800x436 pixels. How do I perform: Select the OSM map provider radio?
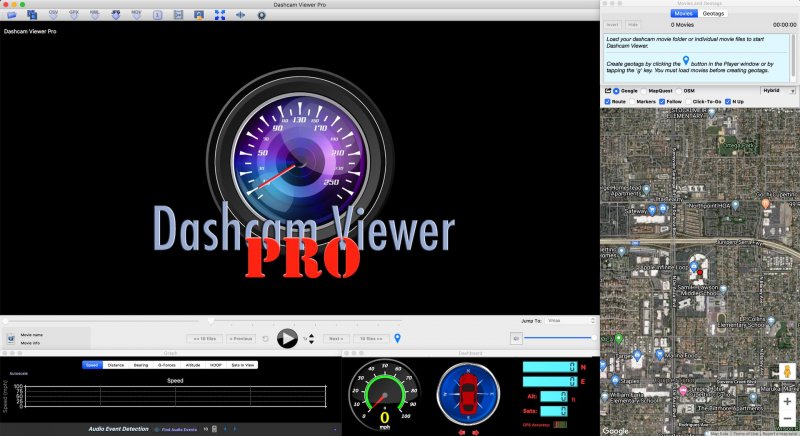pos(679,91)
